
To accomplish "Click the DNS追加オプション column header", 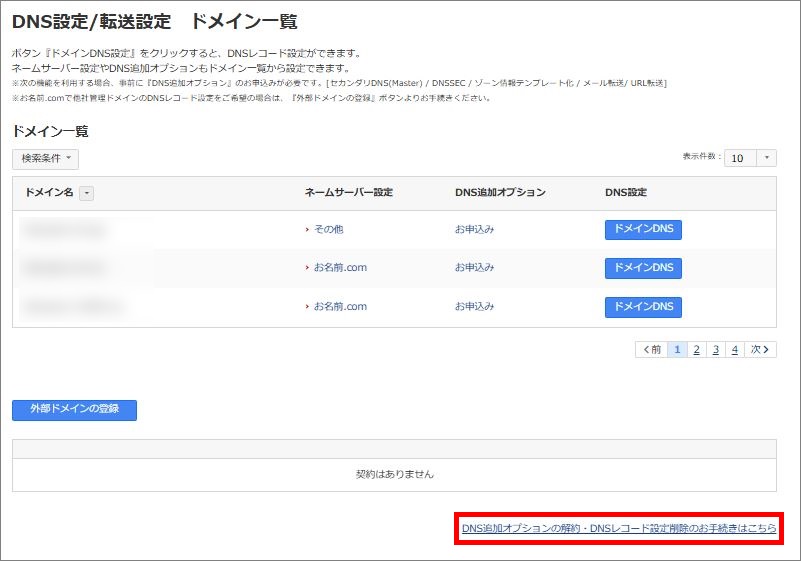I will (500, 193).
